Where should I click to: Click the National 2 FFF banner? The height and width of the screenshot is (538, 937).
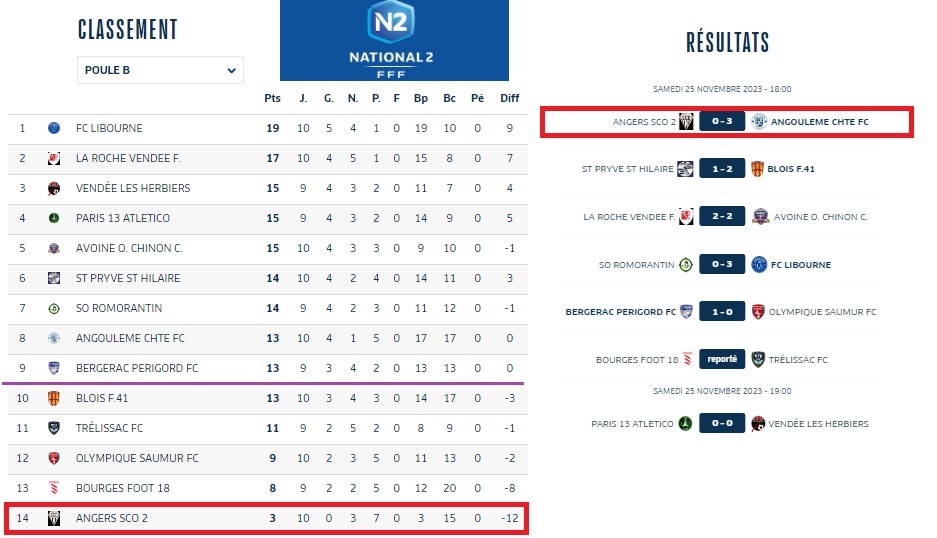click(394, 40)
